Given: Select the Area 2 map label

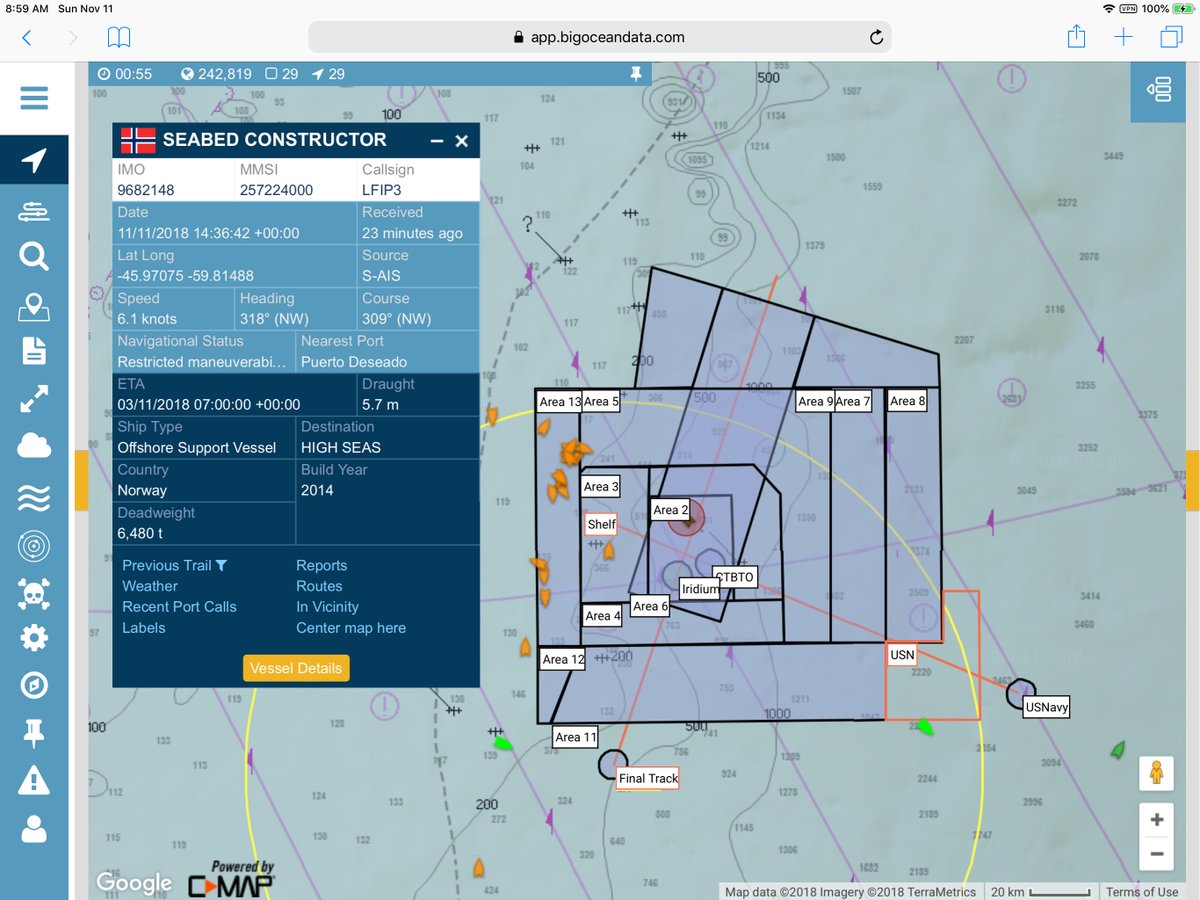Looking at the screenshot, I should click(671, 510).
